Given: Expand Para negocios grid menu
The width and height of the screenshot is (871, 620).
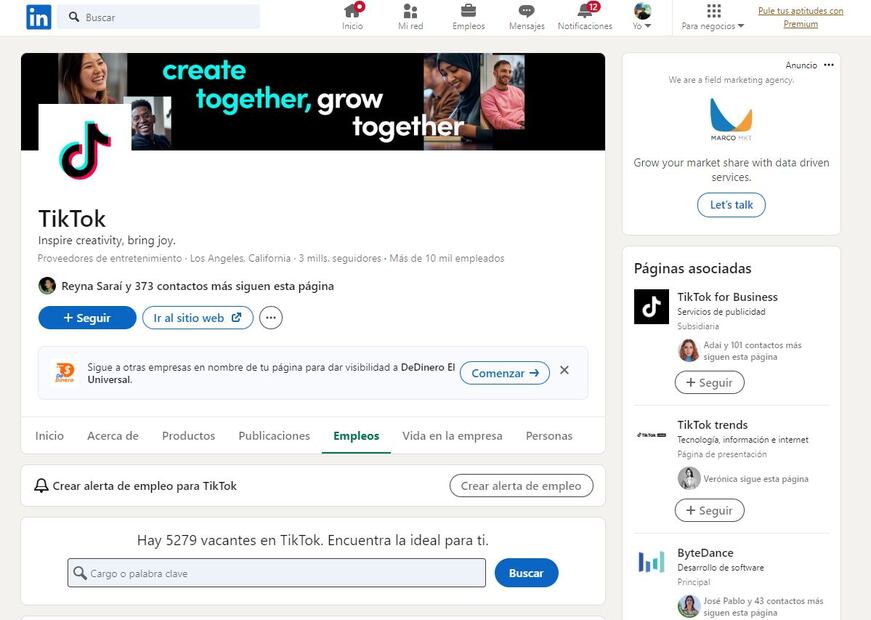Looking at the screenshot, I should click(x=713, y=17).
